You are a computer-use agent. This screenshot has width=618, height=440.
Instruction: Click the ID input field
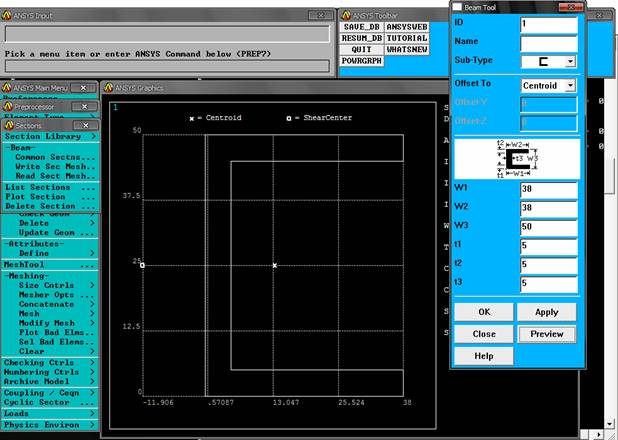point(549,24)
